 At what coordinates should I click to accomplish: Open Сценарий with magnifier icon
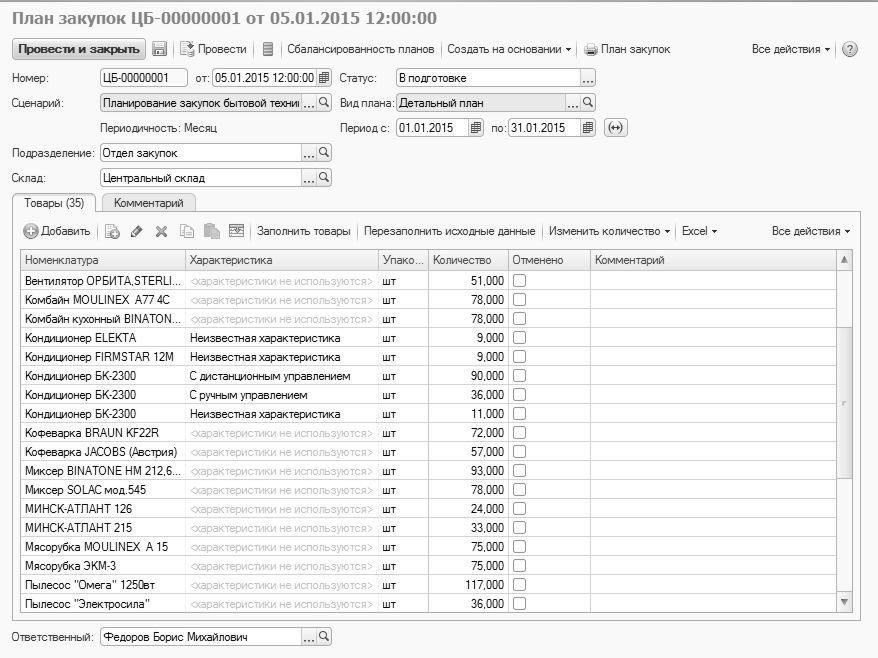[324, 102]
